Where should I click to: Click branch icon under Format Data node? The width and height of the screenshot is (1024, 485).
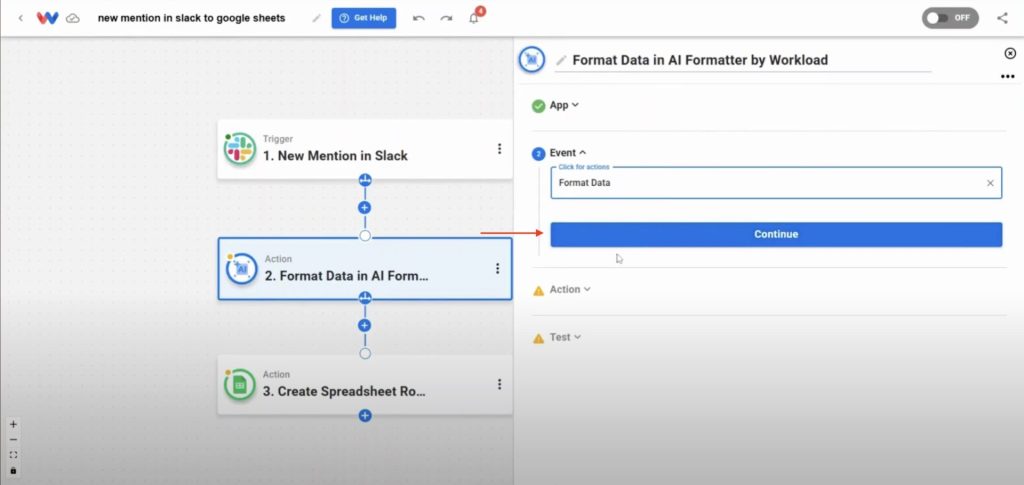(365, 298)
